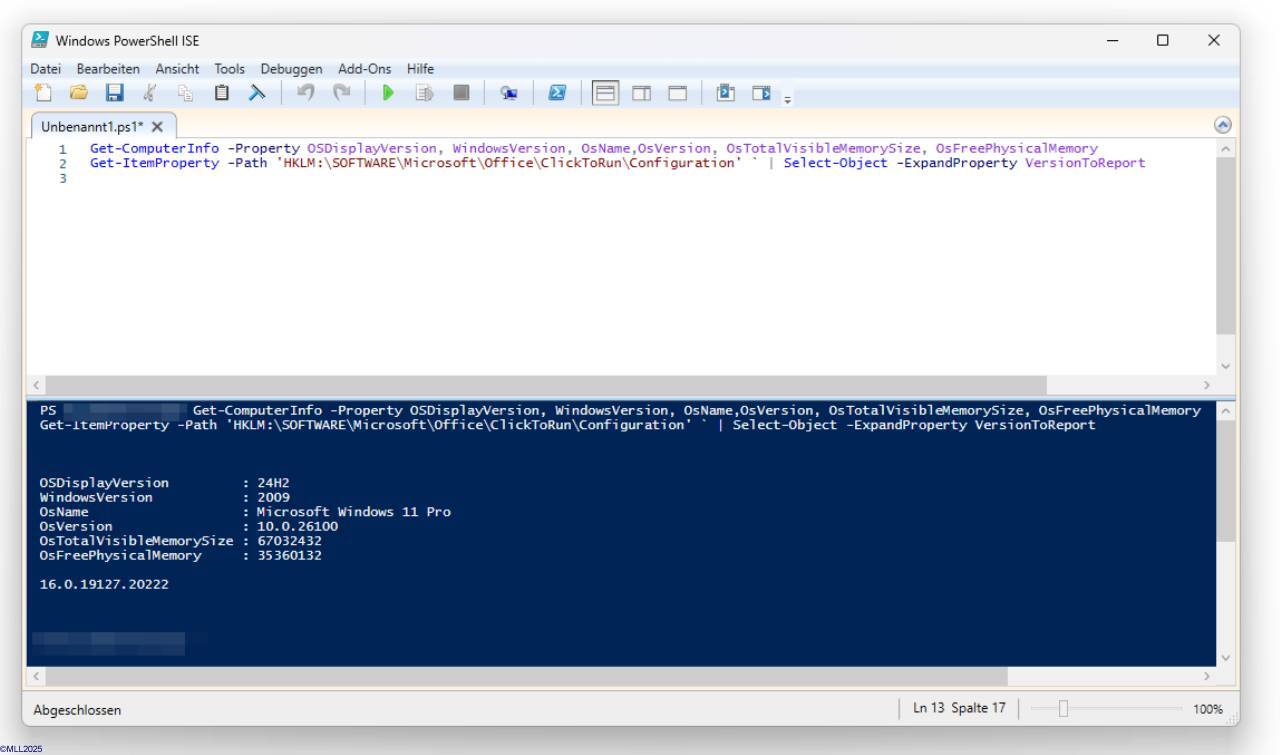Close the Unbenannt1.ps1 tab
Image resolution: width=1280 pixels, height=755 pixels.
[x=157, y=127]
